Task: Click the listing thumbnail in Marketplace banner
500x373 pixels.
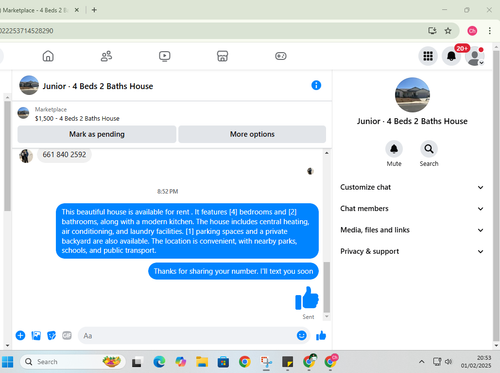Action: pos(23,113)
